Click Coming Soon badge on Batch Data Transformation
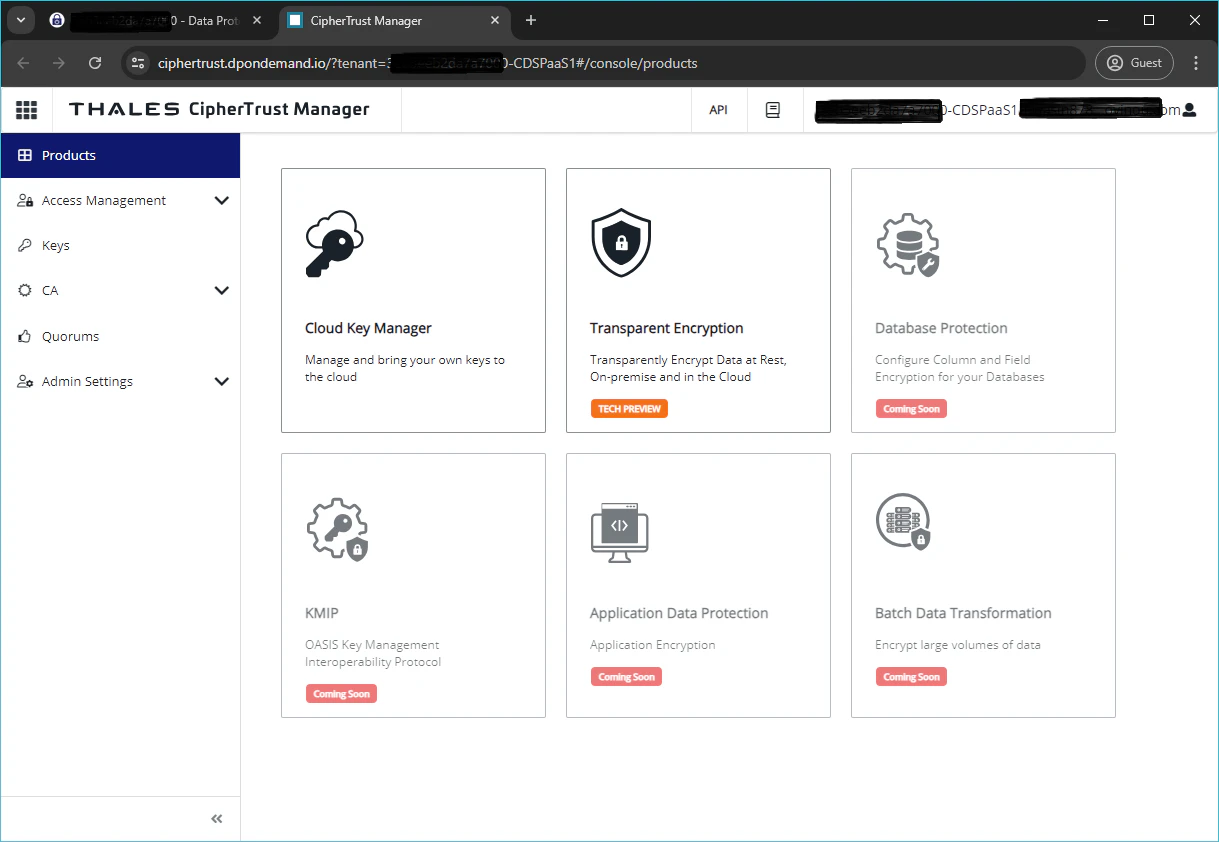The height and width of the screenshot is (842, 1219). [x=912, y=677]
